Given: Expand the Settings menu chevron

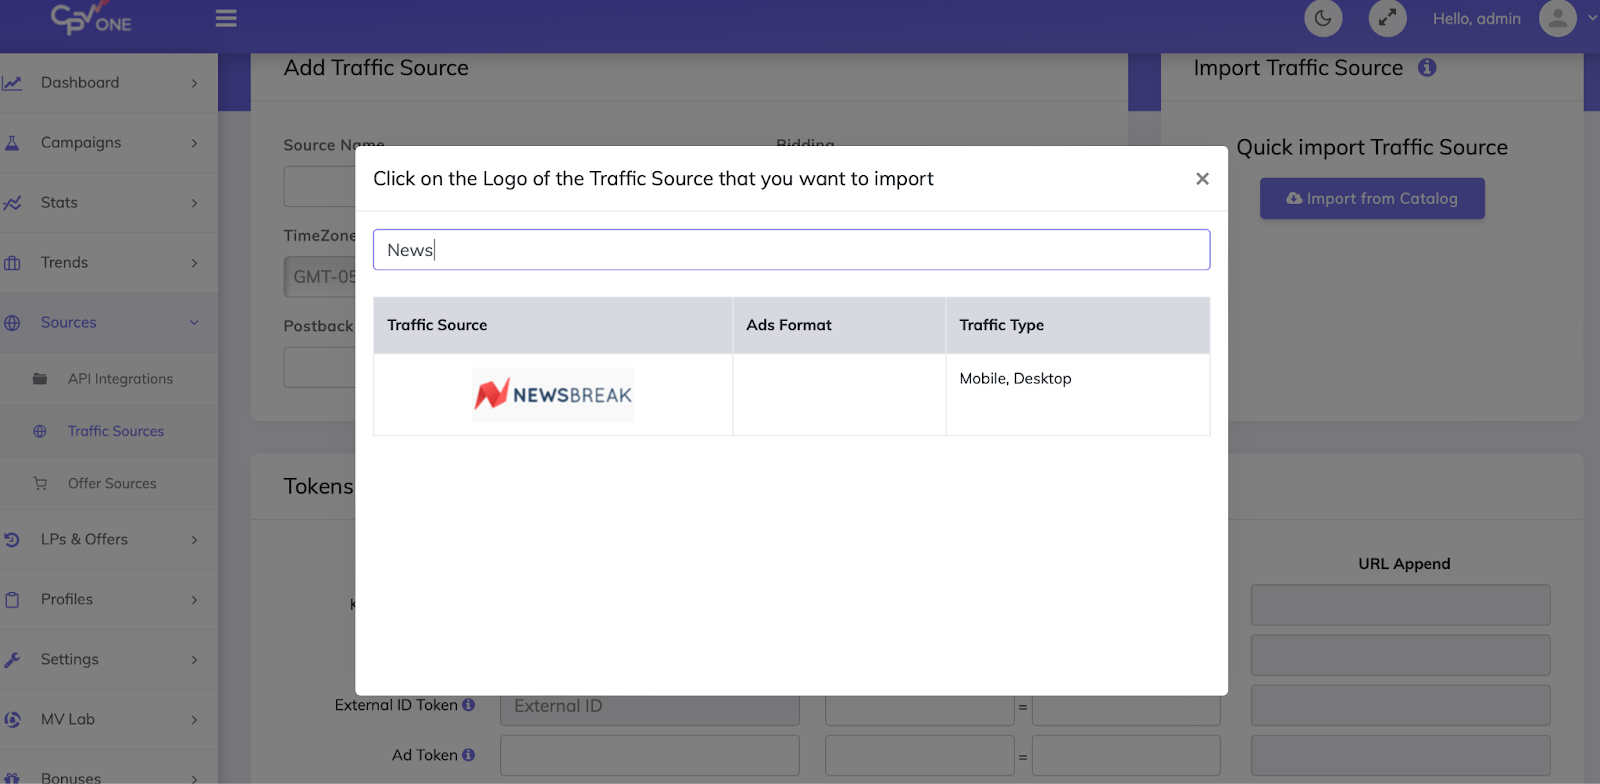Looking at the screenshot, I should (x=194, y=660).
